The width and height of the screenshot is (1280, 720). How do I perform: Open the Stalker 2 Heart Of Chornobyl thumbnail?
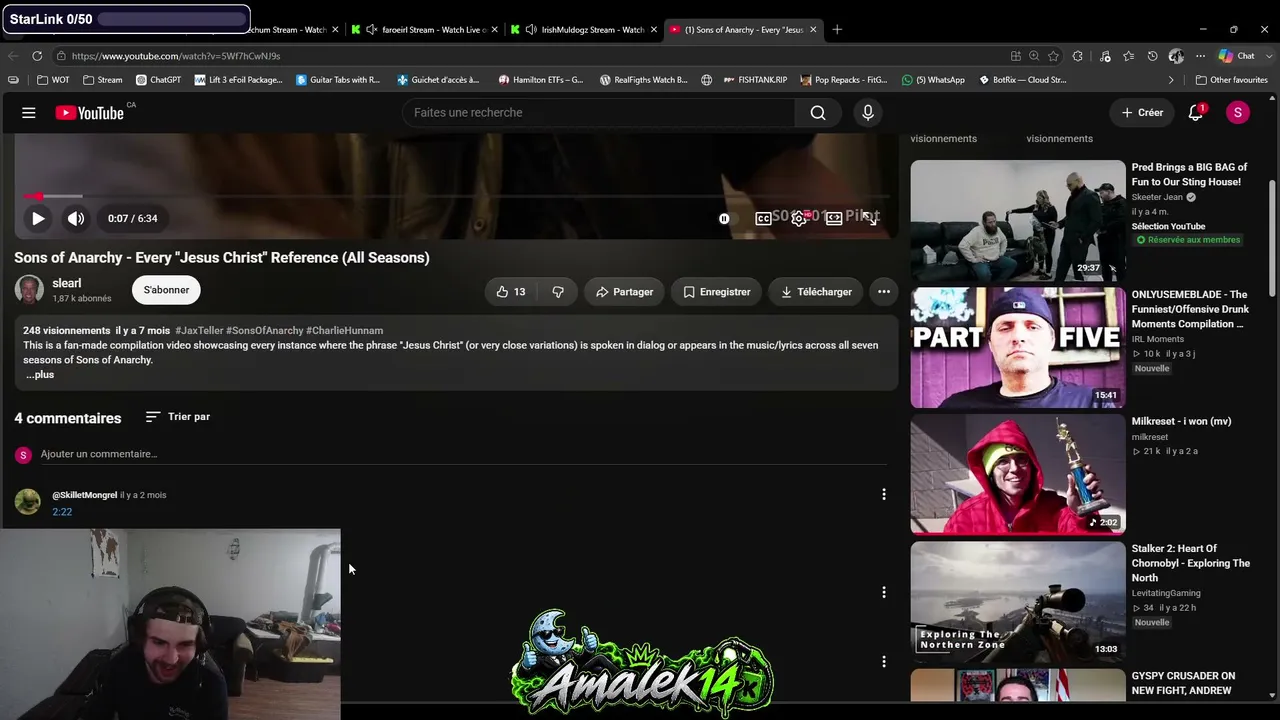(x=1018, y=601)
